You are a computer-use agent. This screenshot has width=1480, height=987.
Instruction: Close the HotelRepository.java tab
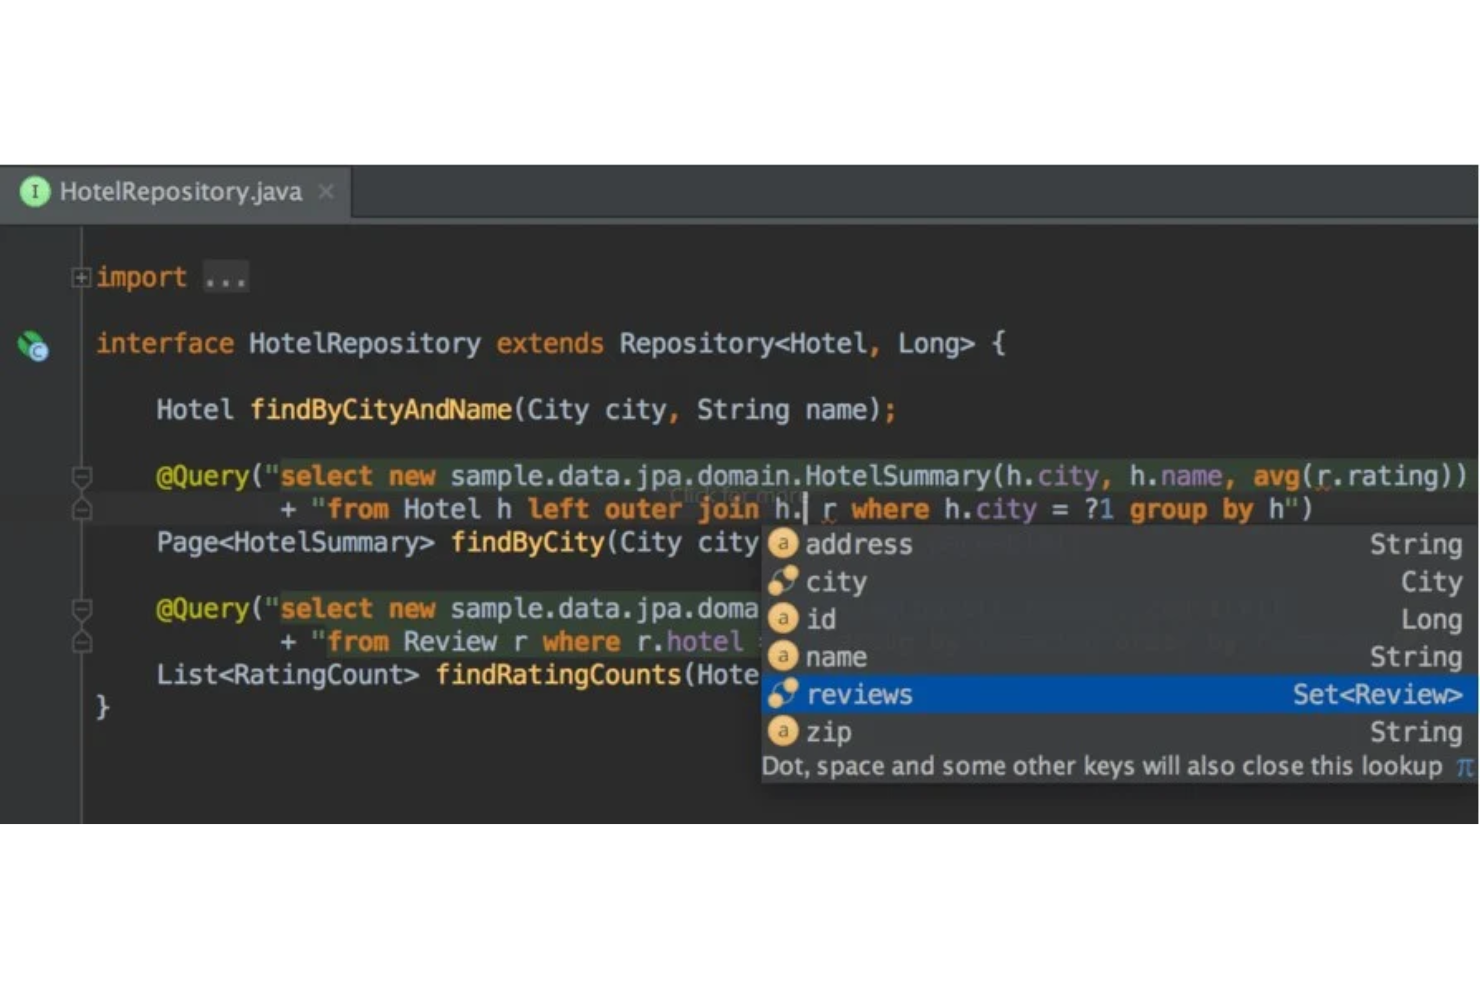(326, 191)
